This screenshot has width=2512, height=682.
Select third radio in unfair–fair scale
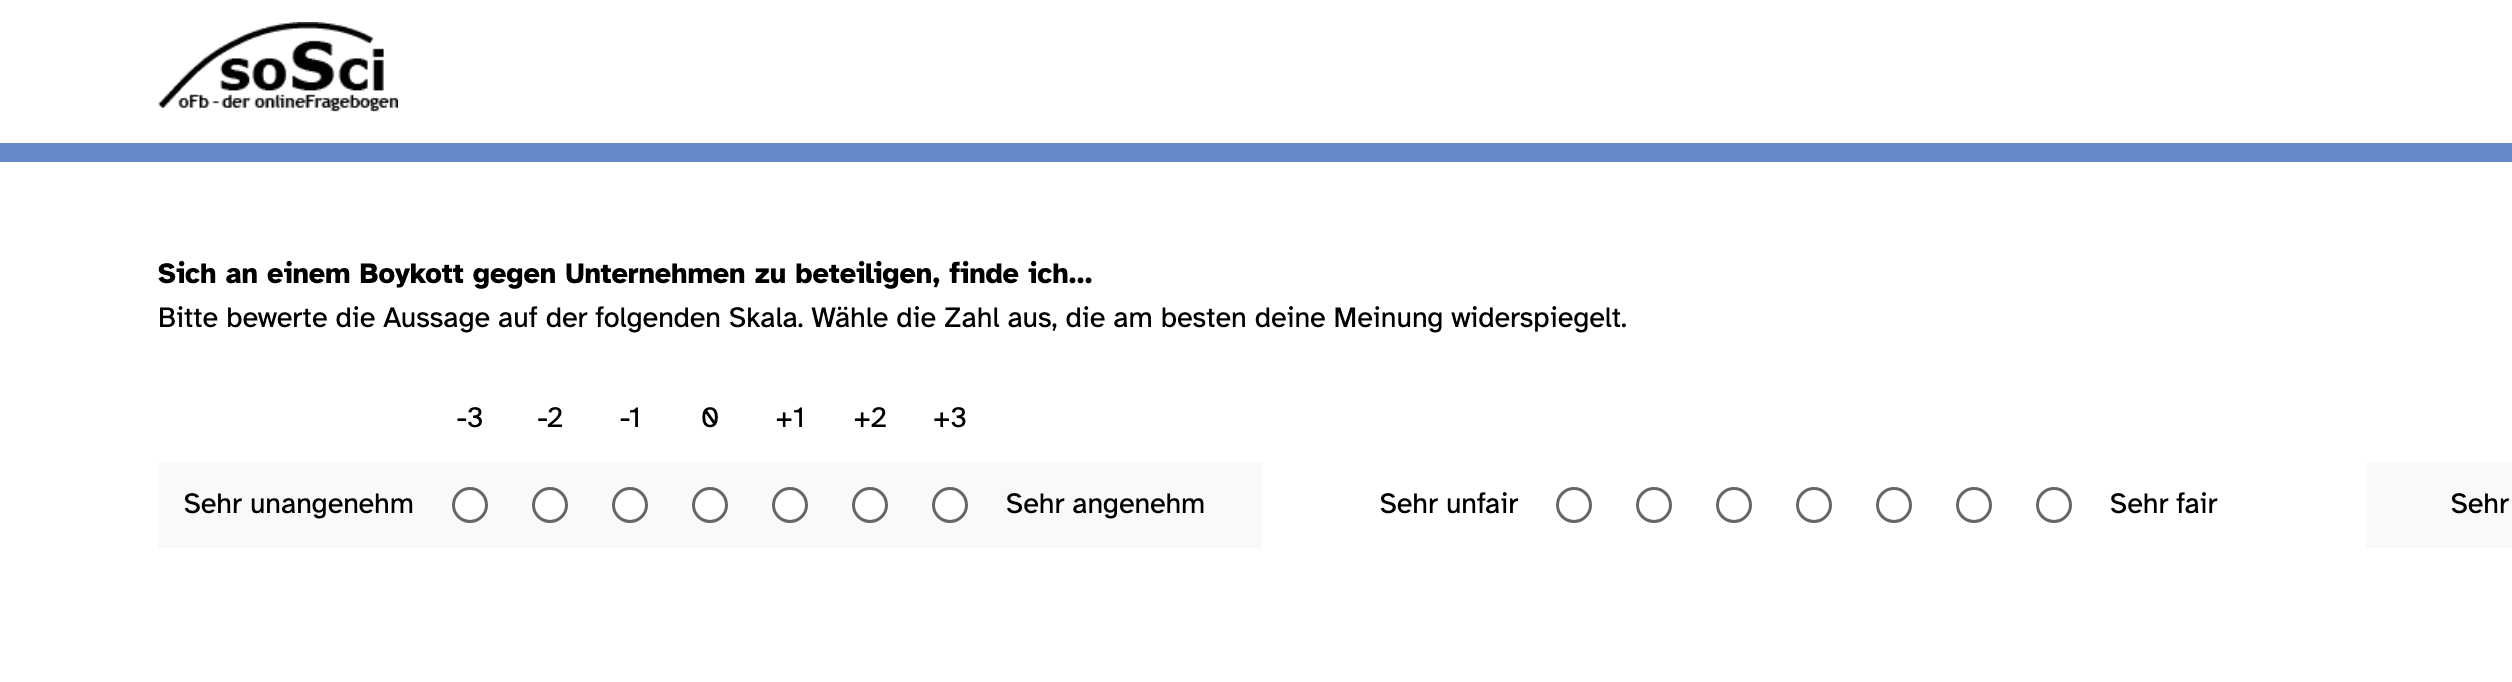[x=1734, y=505]
